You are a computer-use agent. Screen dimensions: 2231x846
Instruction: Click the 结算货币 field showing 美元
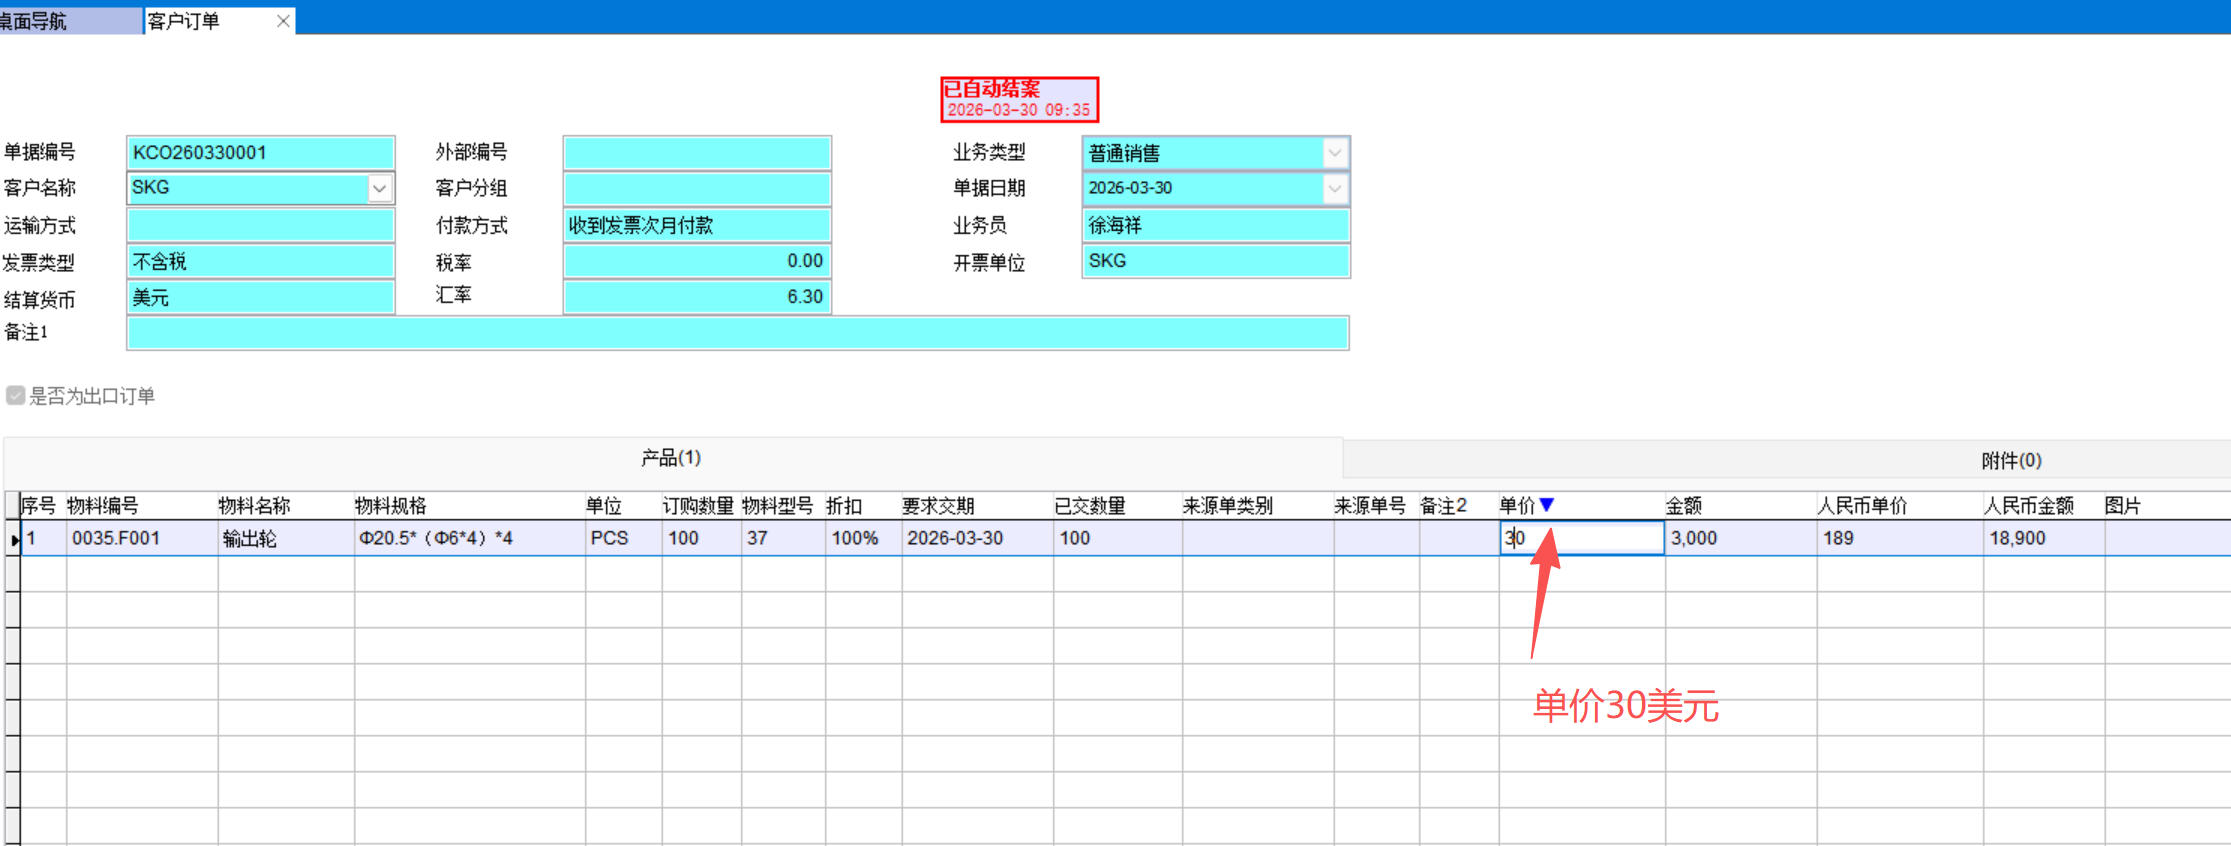[x=260, y=297]
